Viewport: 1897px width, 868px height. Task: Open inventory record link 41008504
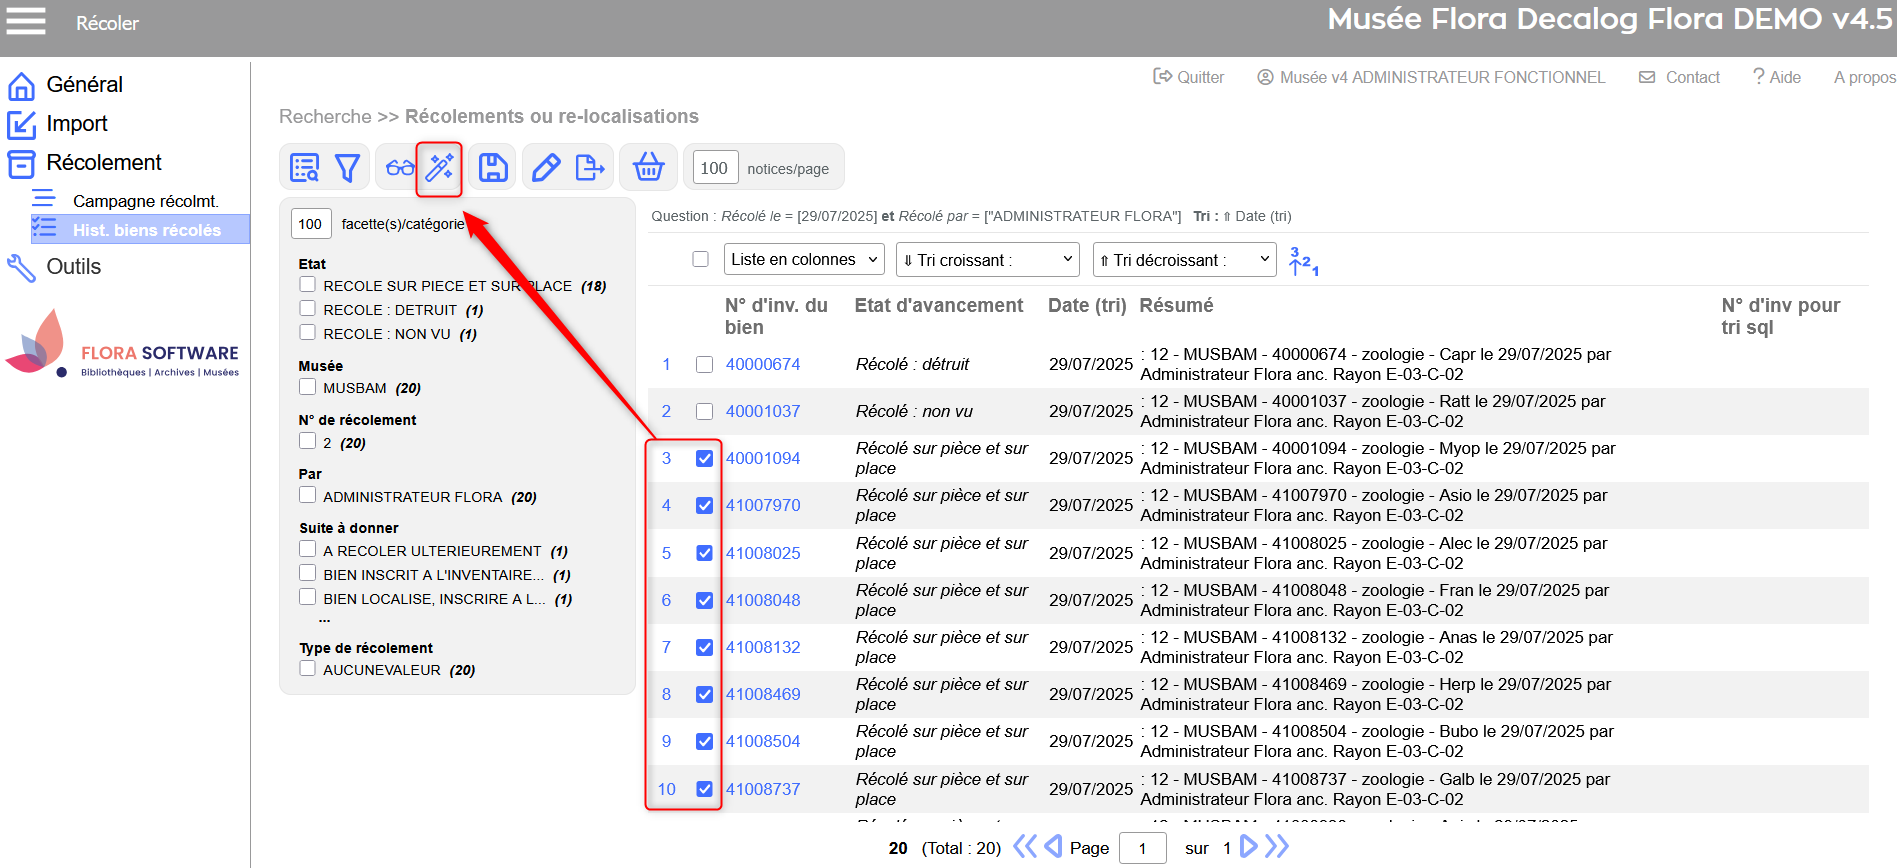[x=763, y=742]
